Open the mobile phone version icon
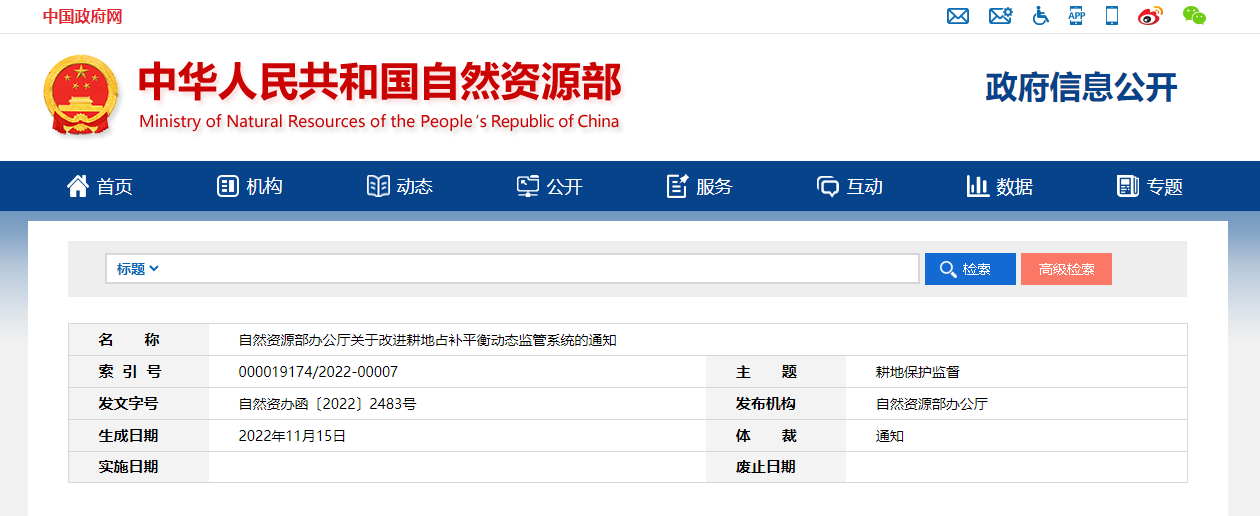Viewport: 1260px width, 516px height. click(x=1112, y=15)
